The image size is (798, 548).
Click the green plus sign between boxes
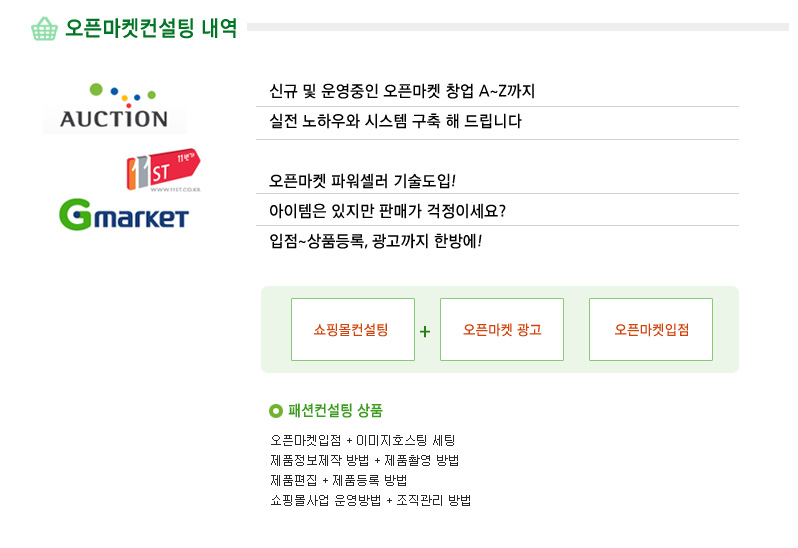point(425,332)
